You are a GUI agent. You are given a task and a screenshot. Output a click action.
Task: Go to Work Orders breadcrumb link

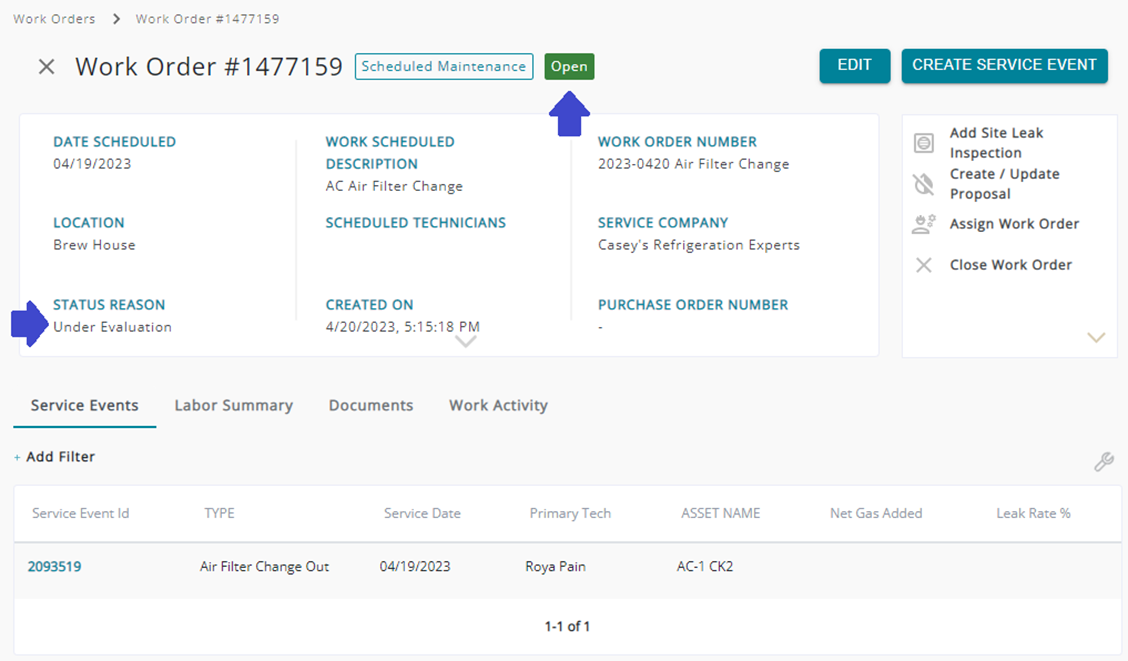tap(54, 19)
